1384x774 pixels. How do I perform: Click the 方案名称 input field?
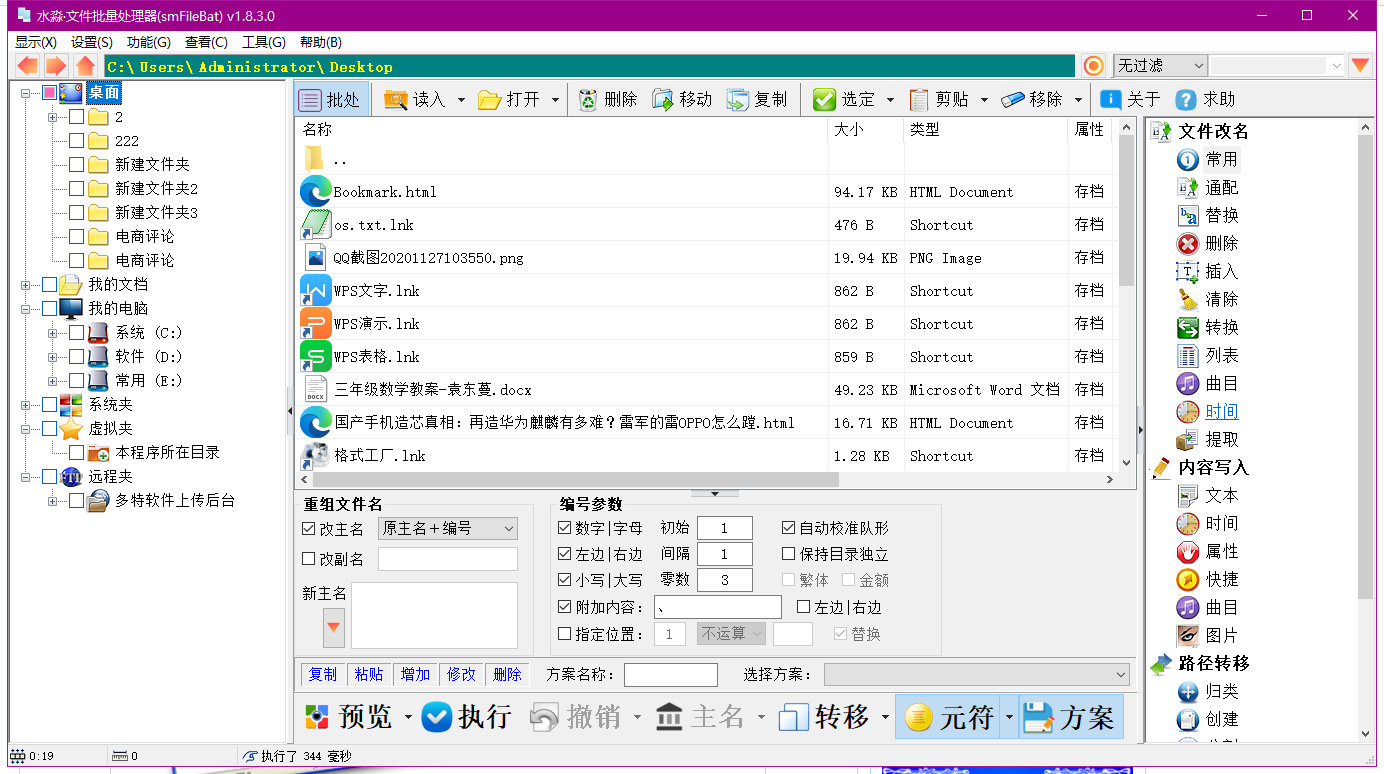point(670,675)
